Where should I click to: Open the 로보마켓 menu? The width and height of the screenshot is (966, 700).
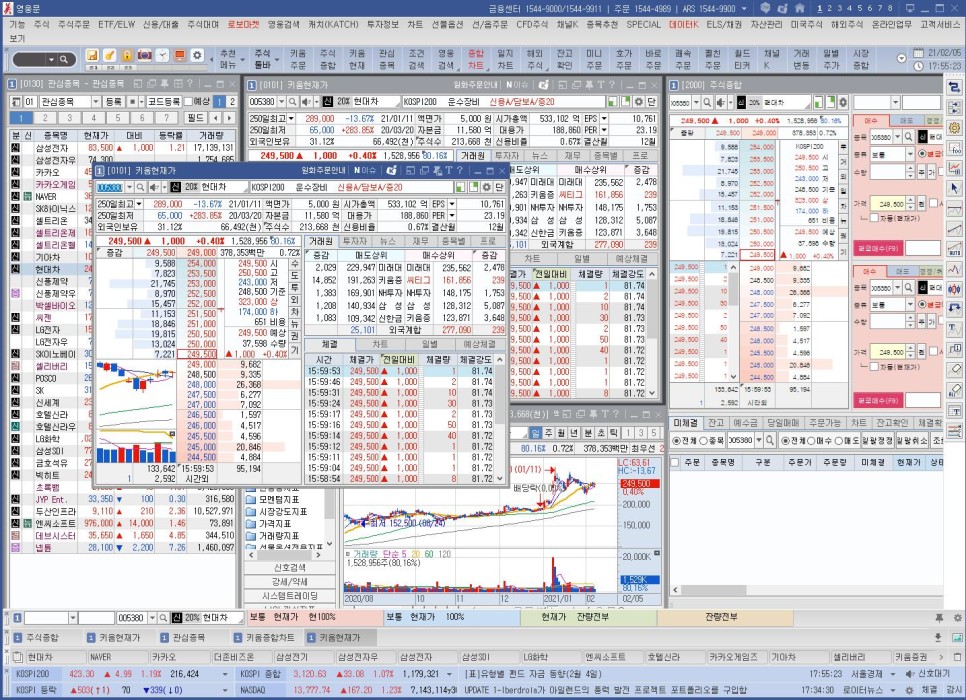[243, 25]
